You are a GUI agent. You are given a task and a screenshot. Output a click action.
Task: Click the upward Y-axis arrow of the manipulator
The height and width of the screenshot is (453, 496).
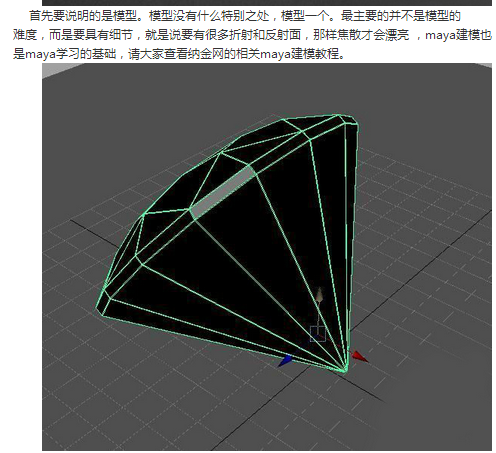click(320, 295)
